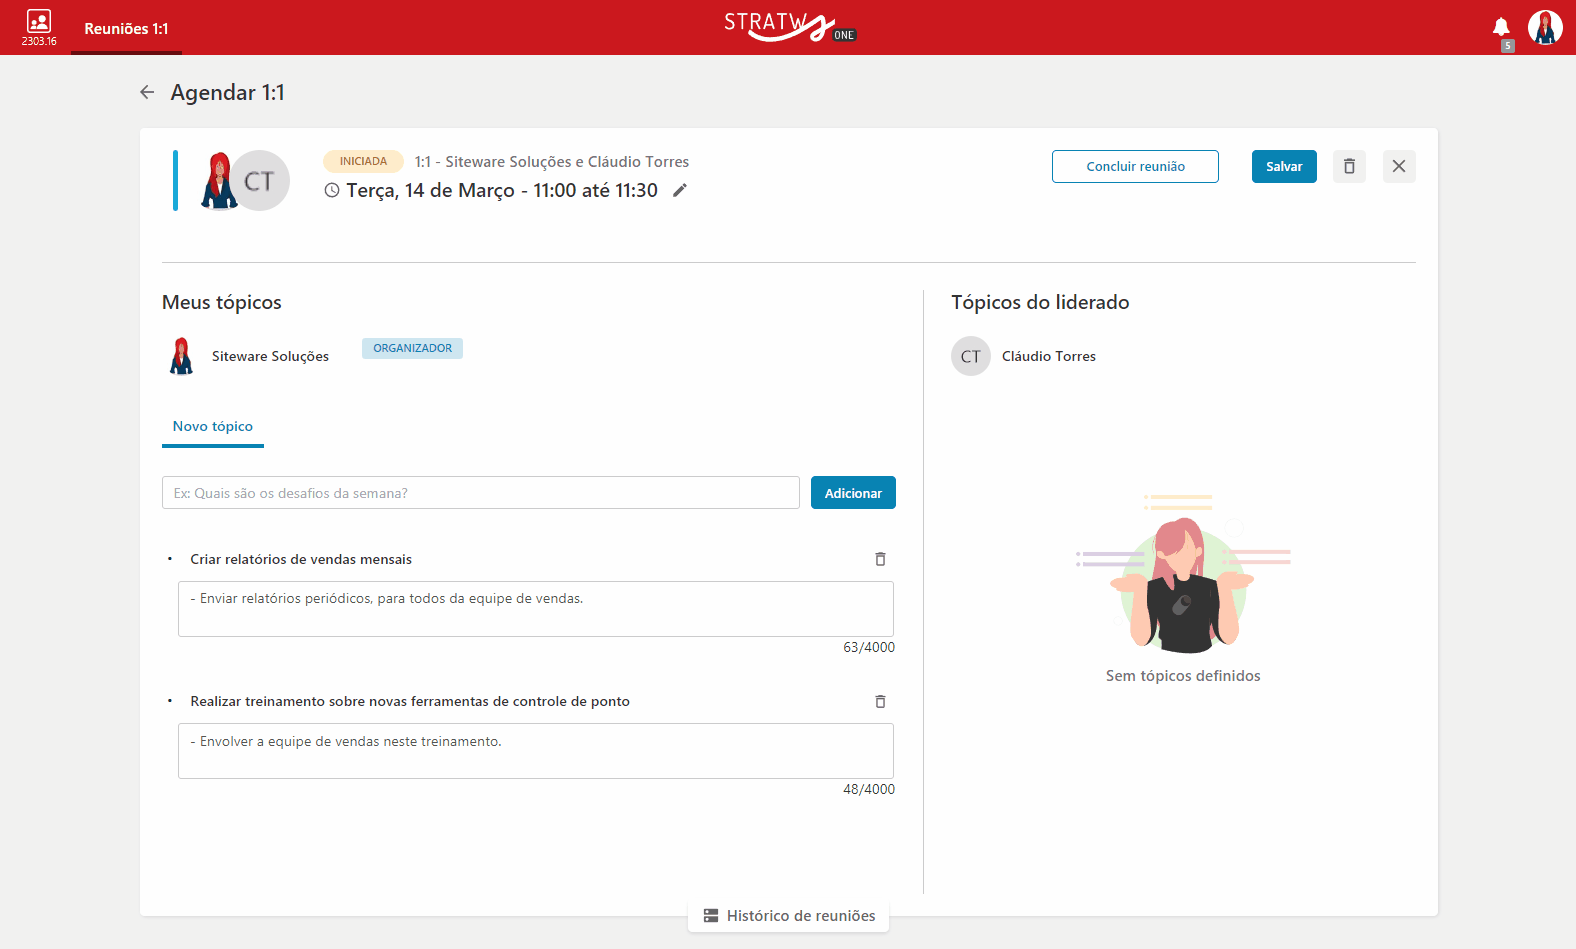Click the Stratws One logo
1576x949 pixels.
pos(790,27)
